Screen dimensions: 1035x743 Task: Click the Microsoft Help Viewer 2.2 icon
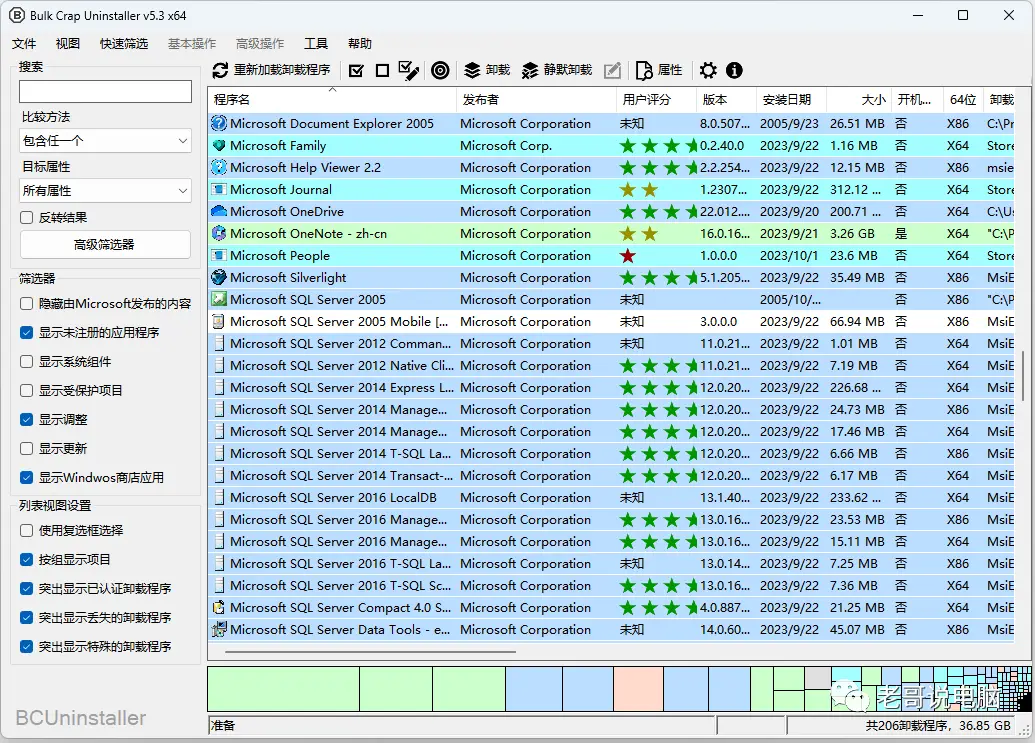218,168
